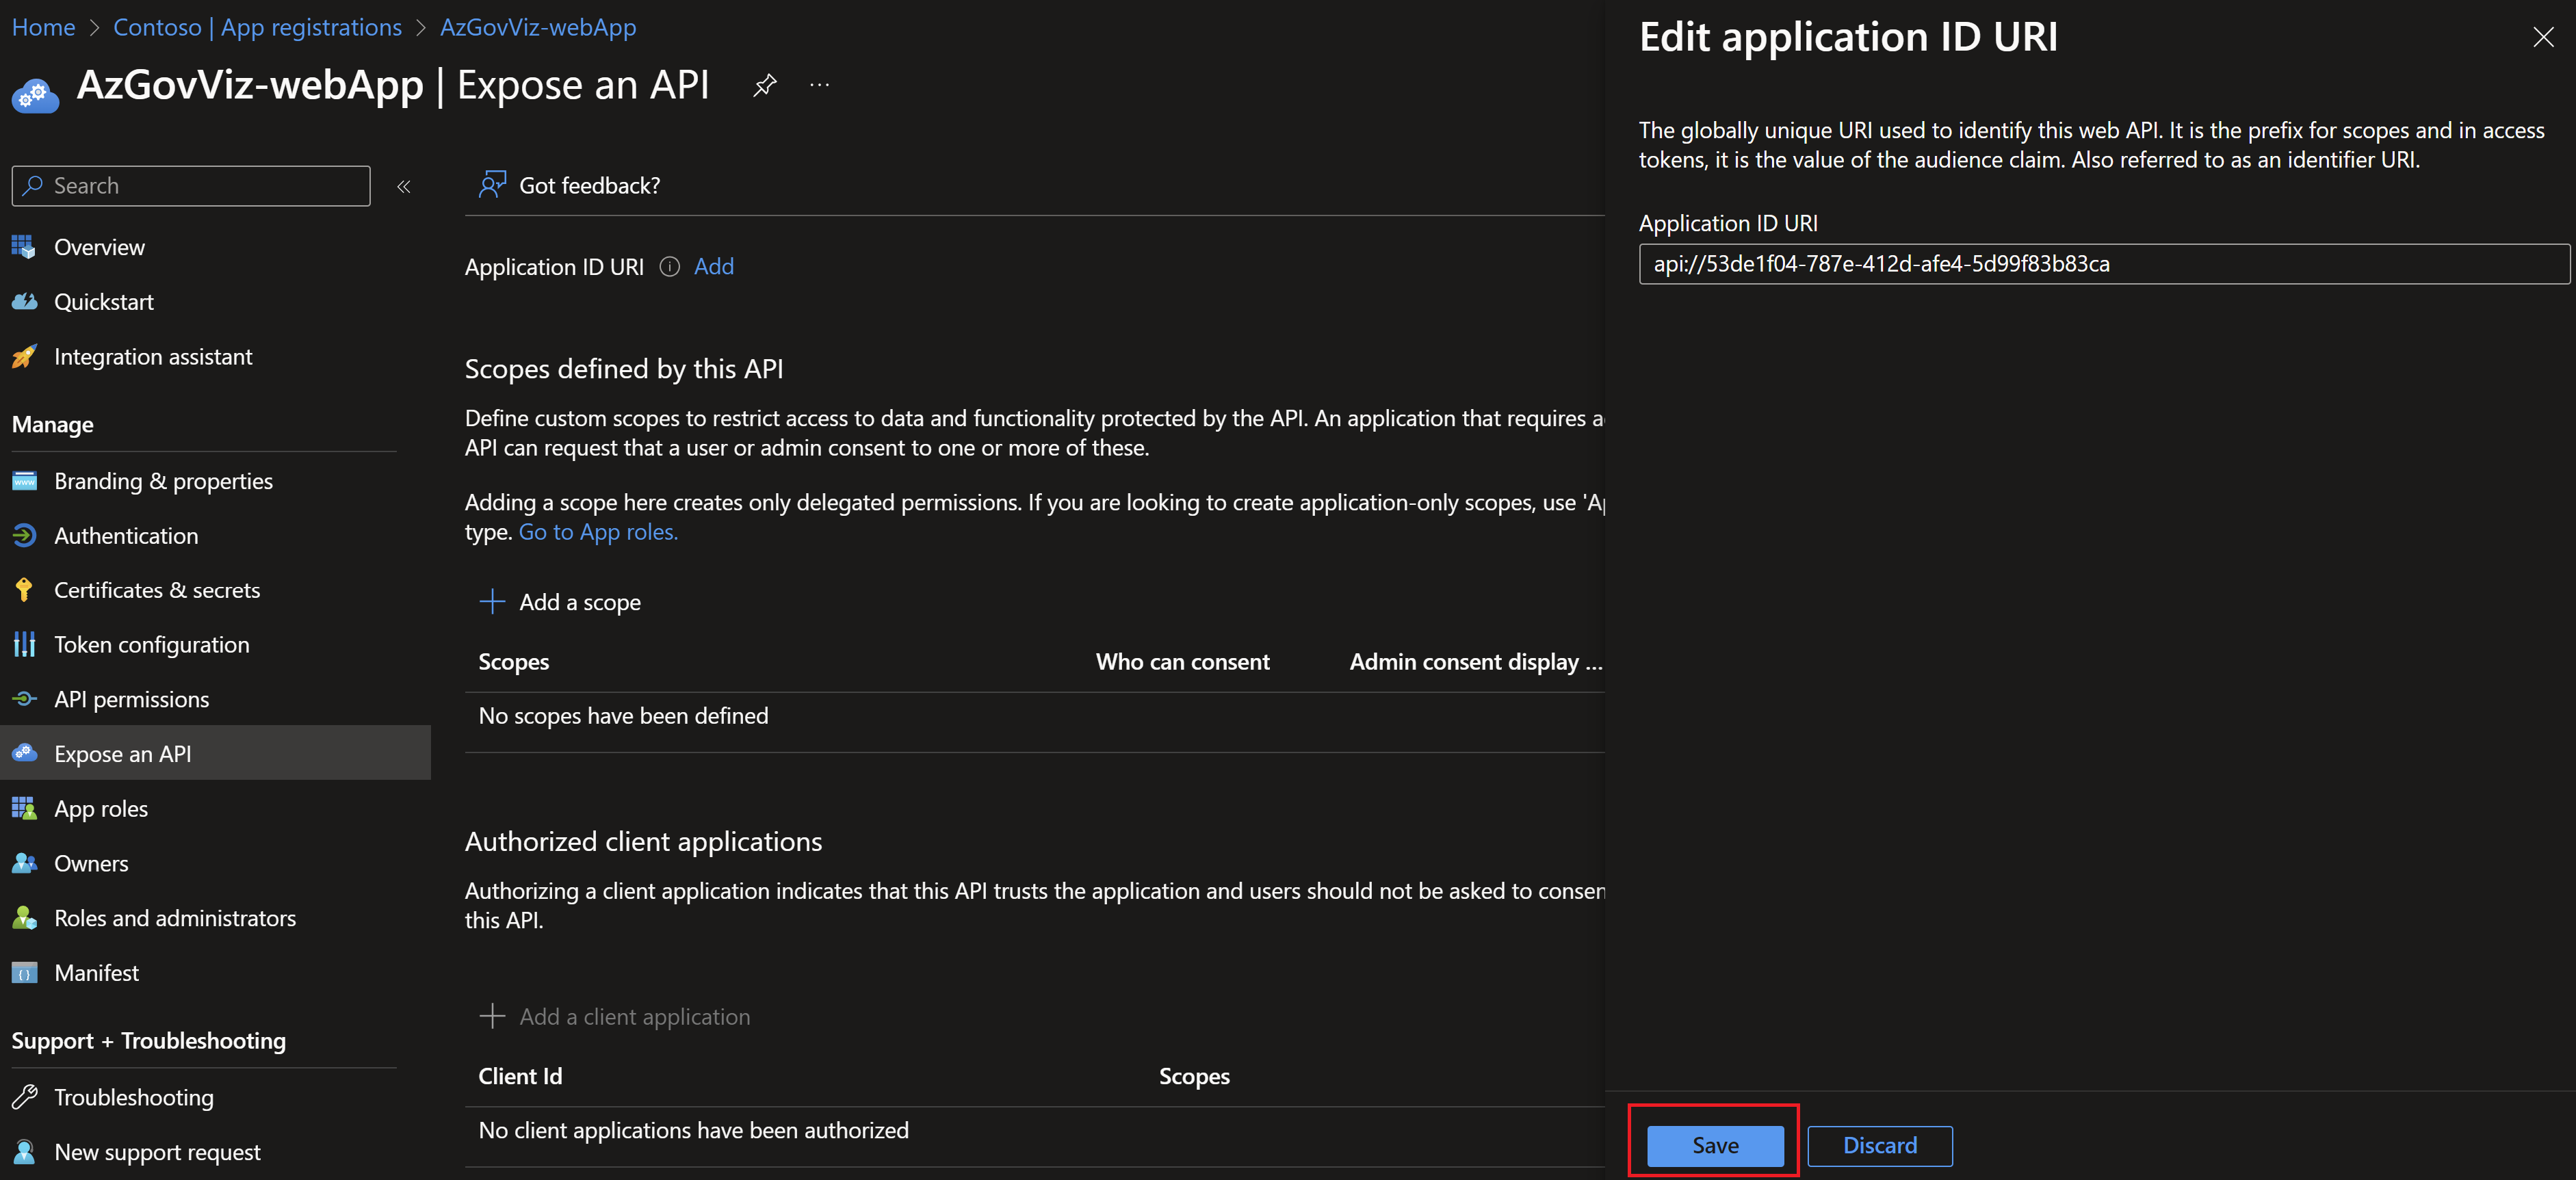
Task: Select Troubleshooting in Support section
Action: [x=133, y=1094]
